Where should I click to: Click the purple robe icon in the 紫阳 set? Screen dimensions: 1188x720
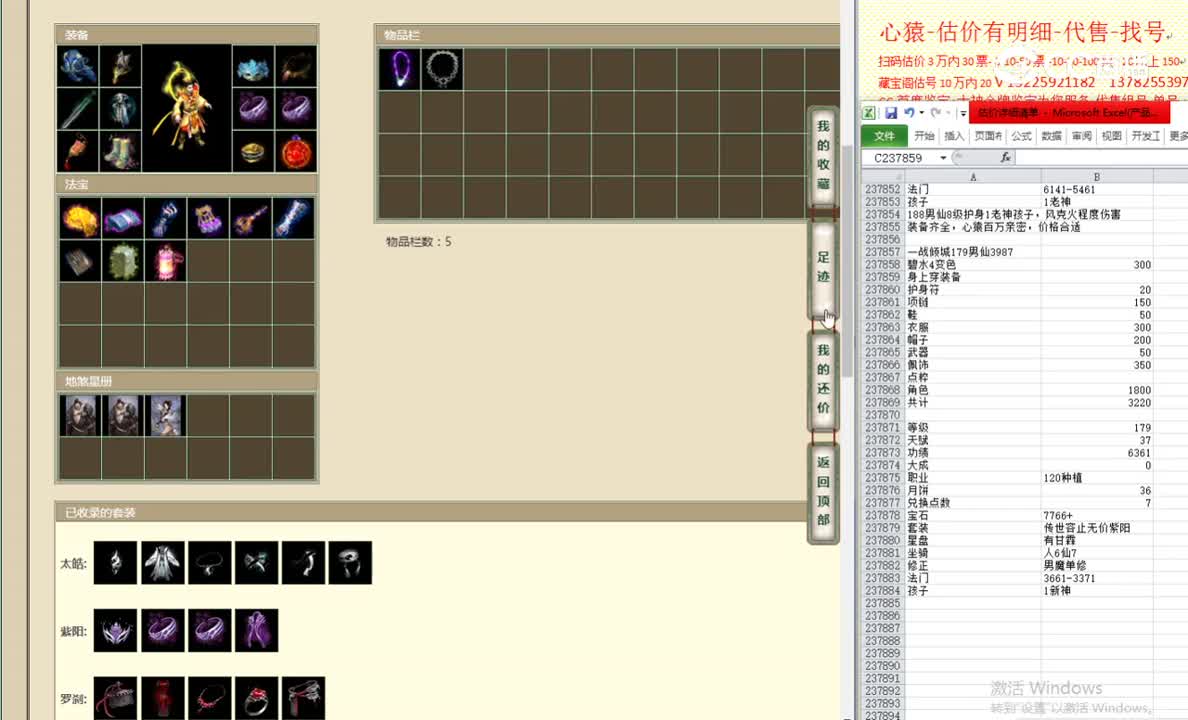coord(257,630)
